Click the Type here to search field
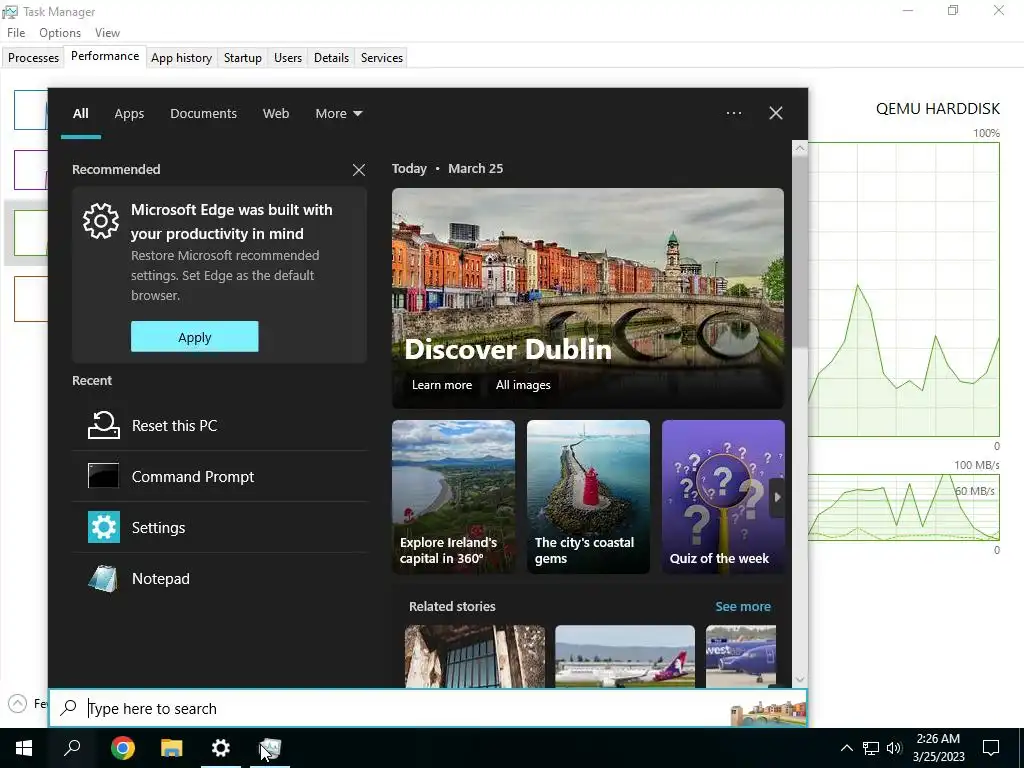1024x768 pixels. coord(428,708)
